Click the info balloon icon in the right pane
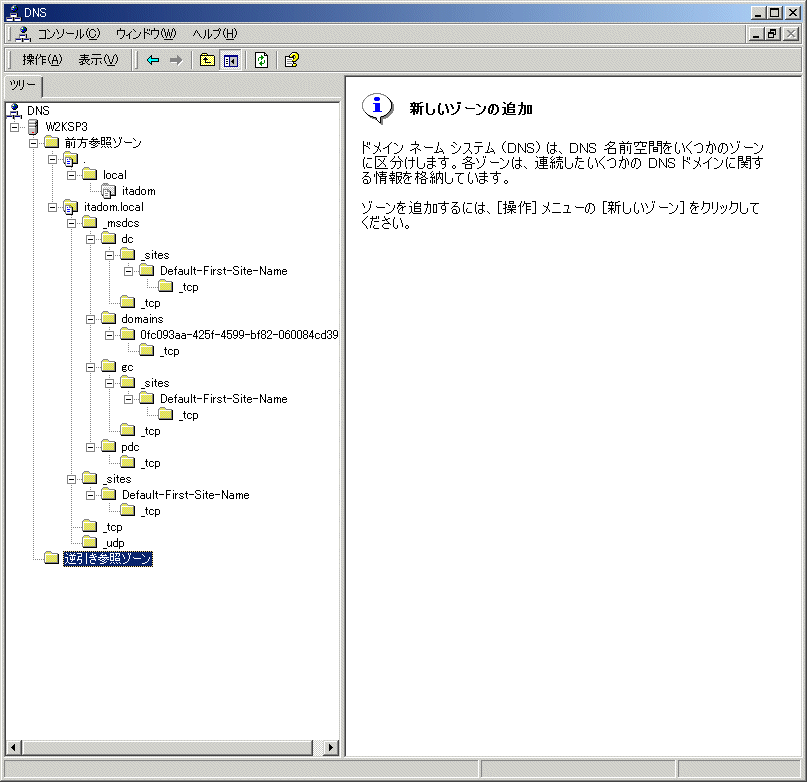 377,108
